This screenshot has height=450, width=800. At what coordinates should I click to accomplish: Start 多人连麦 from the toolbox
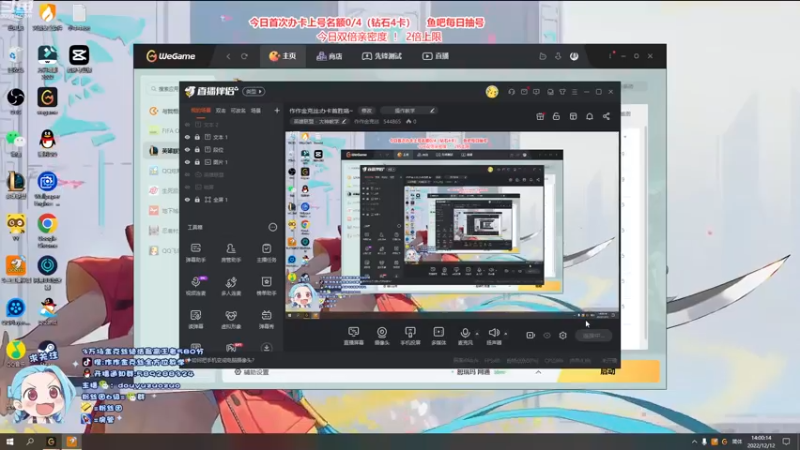coord(231,286)
